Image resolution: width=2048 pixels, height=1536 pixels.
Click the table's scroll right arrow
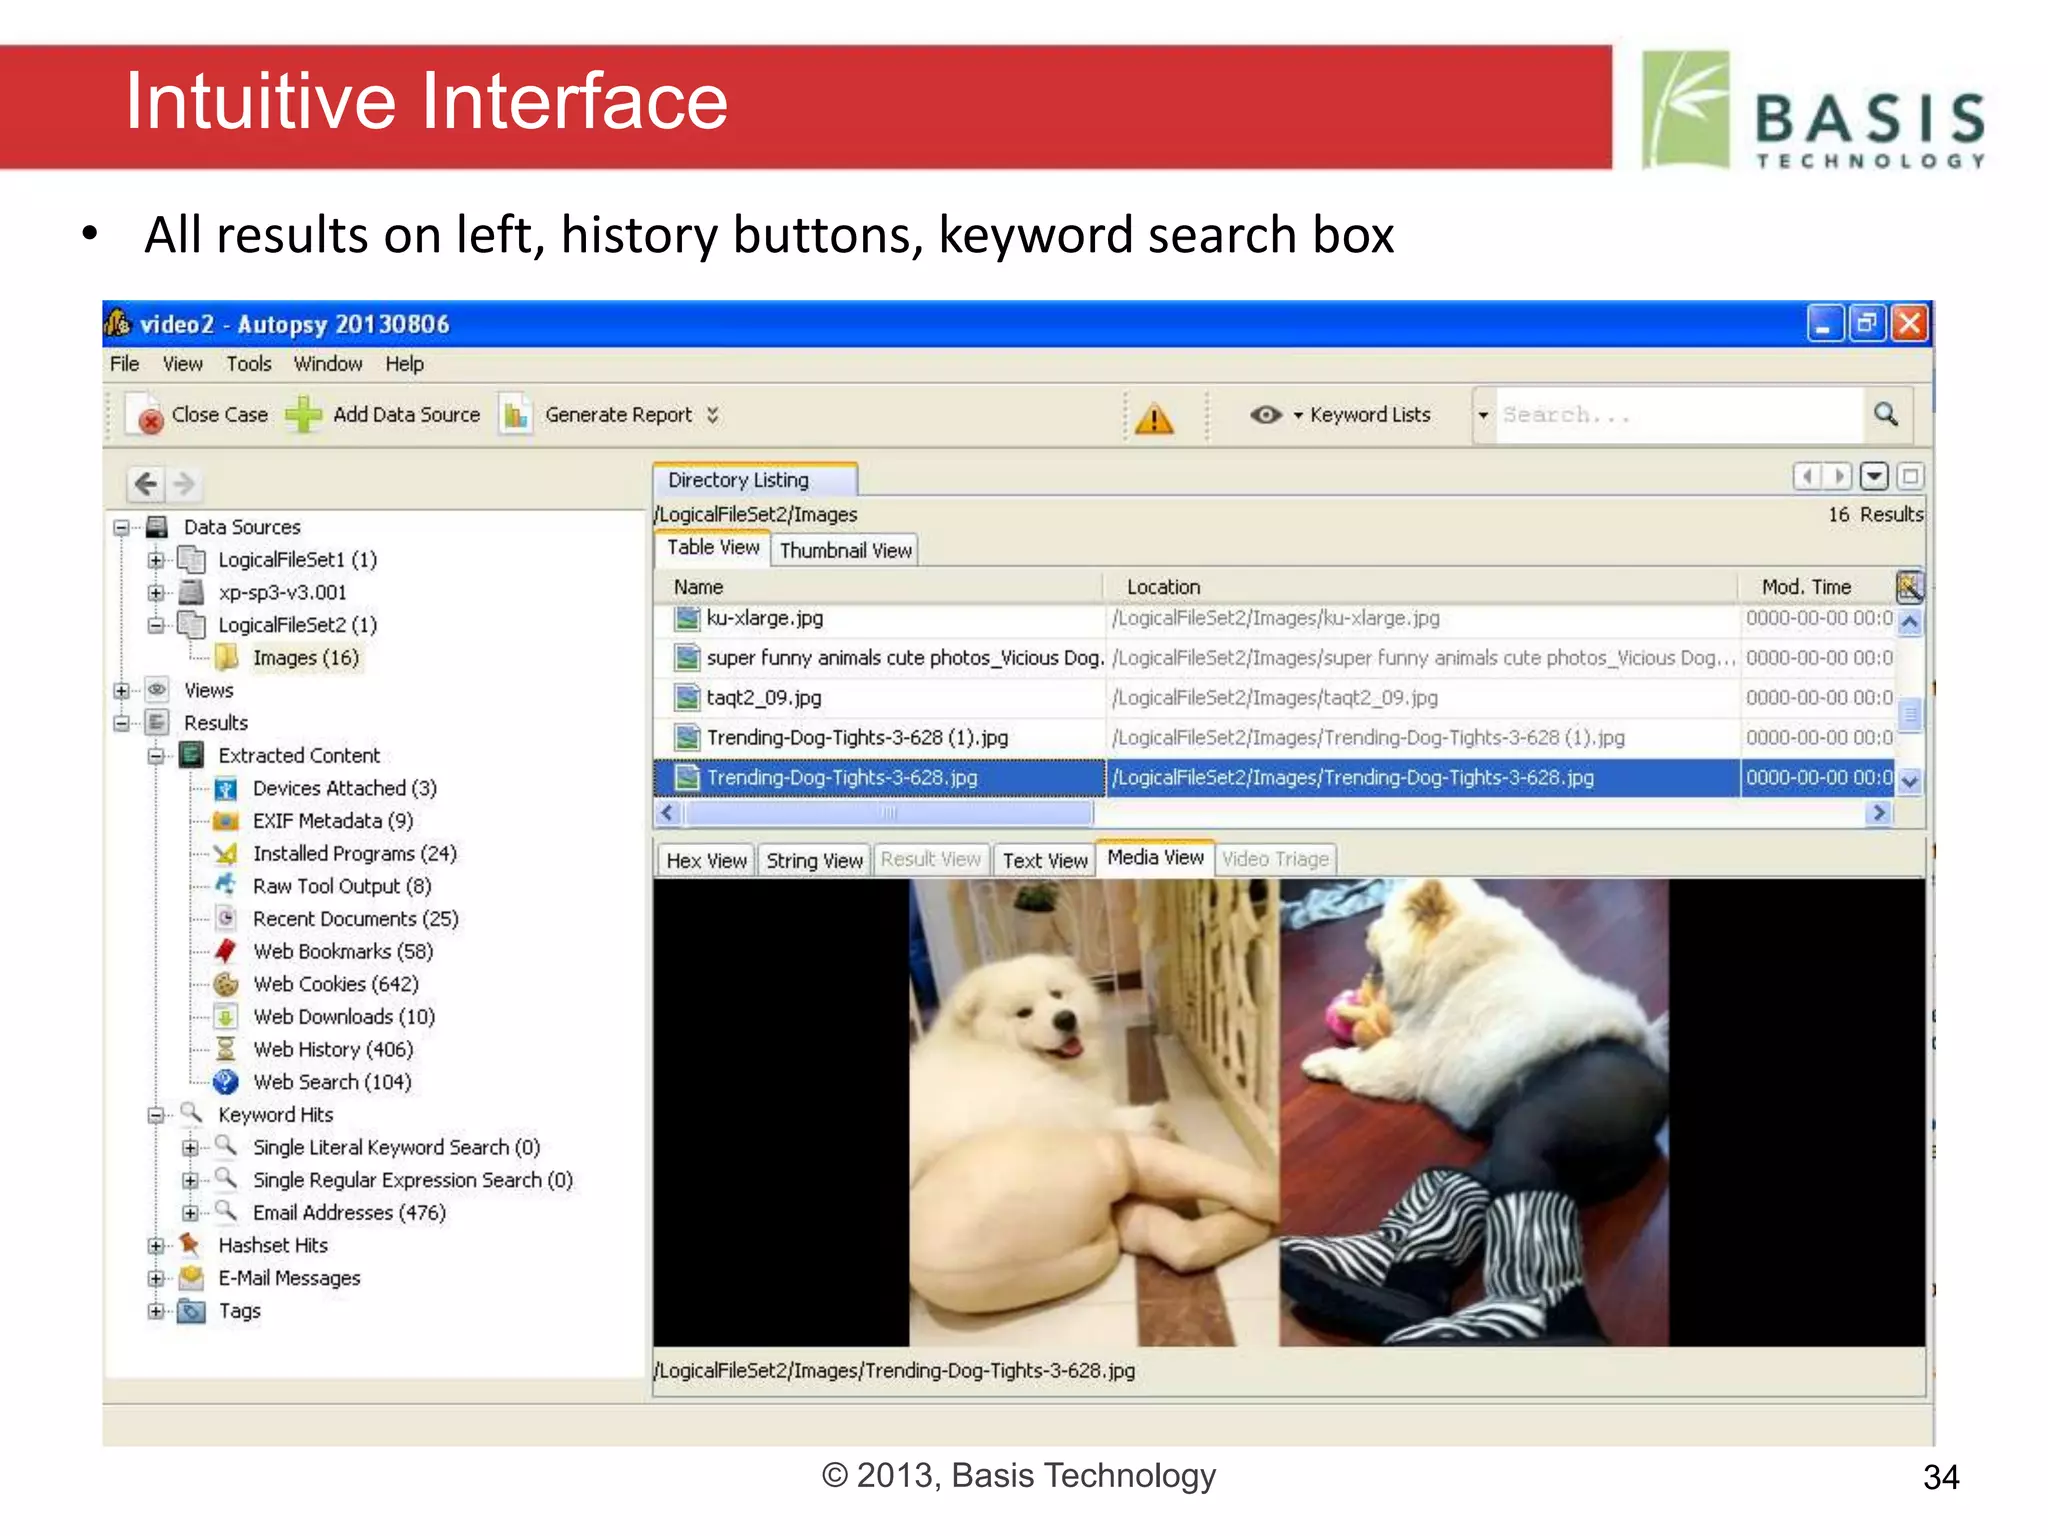click(x=1879, y=813)
